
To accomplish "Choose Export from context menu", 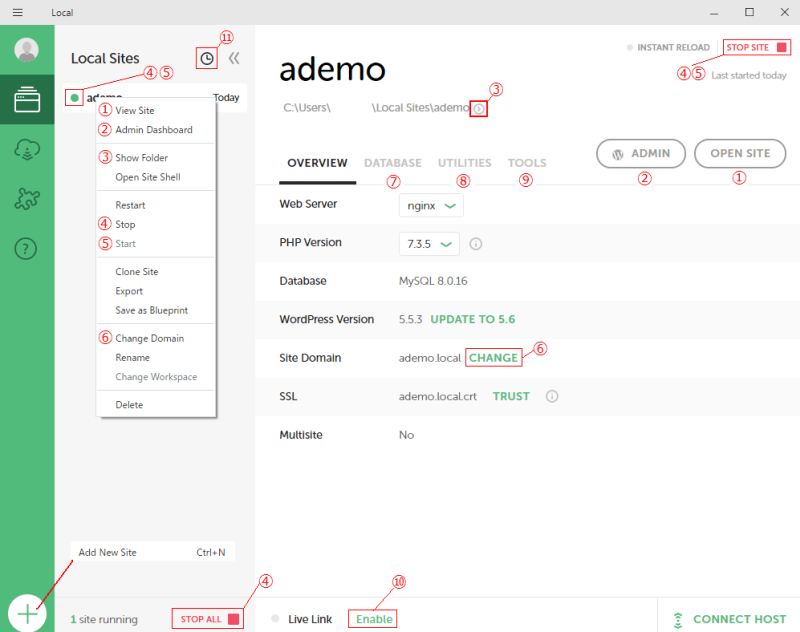I will [156, 291].
